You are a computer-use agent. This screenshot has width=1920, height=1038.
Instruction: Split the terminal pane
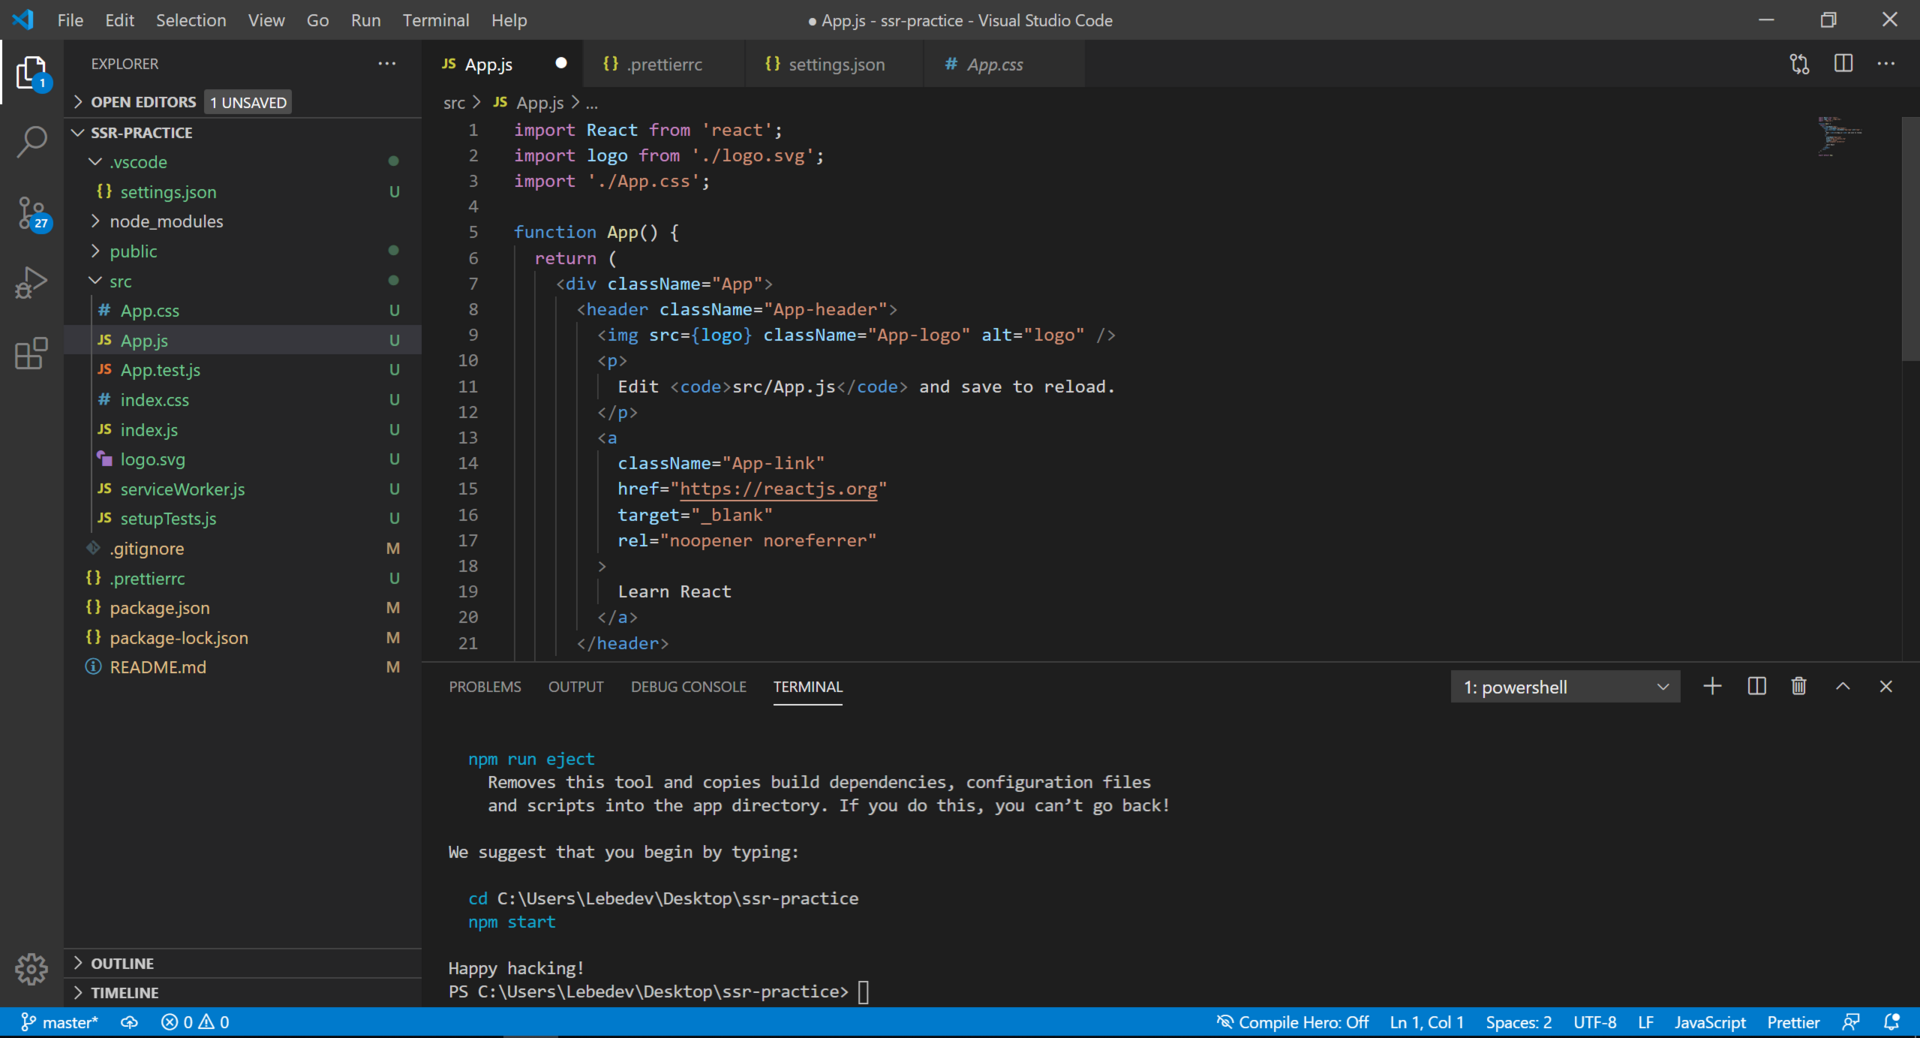[x=1757, y=686]
